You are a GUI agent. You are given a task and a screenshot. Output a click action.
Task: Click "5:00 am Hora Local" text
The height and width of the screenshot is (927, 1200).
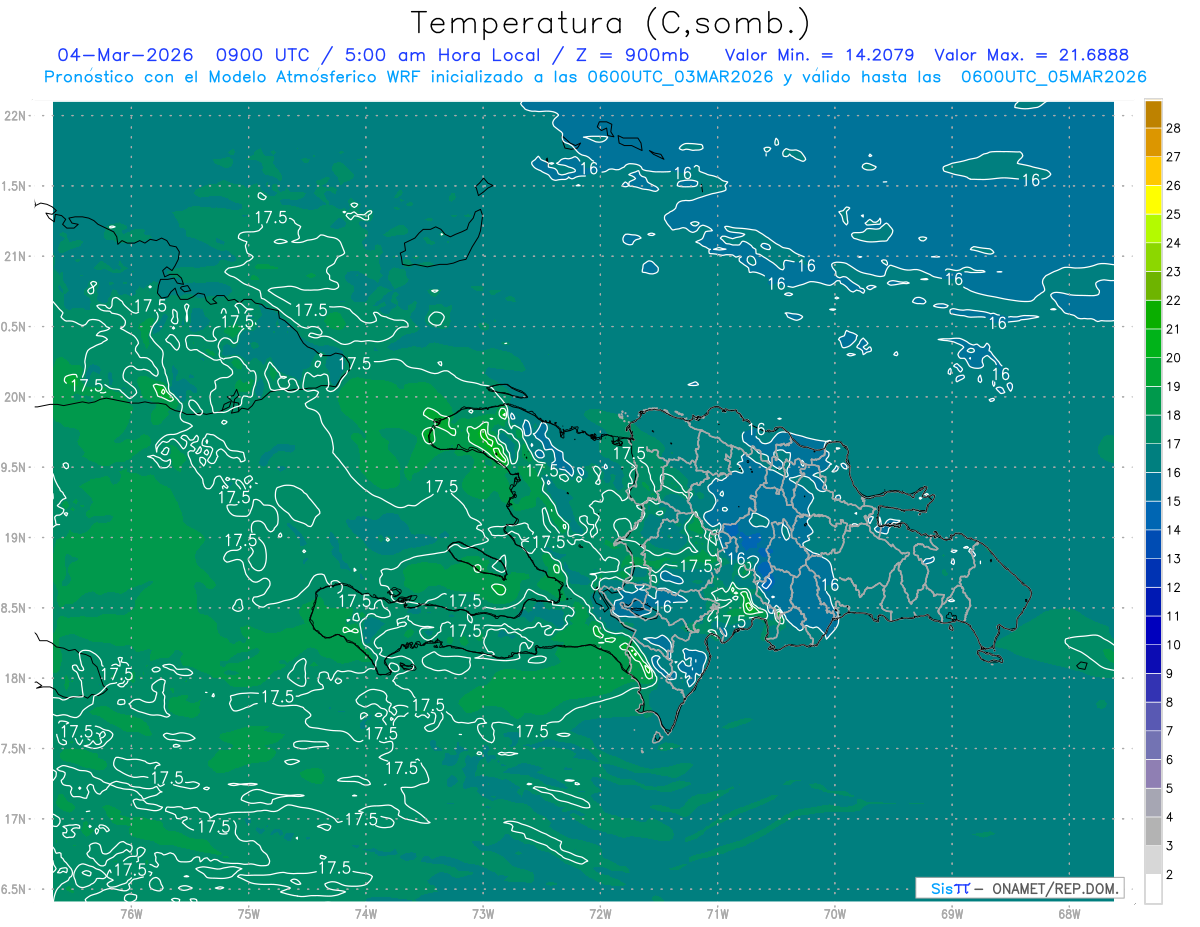pyautogui.click(x=442, y=55)
